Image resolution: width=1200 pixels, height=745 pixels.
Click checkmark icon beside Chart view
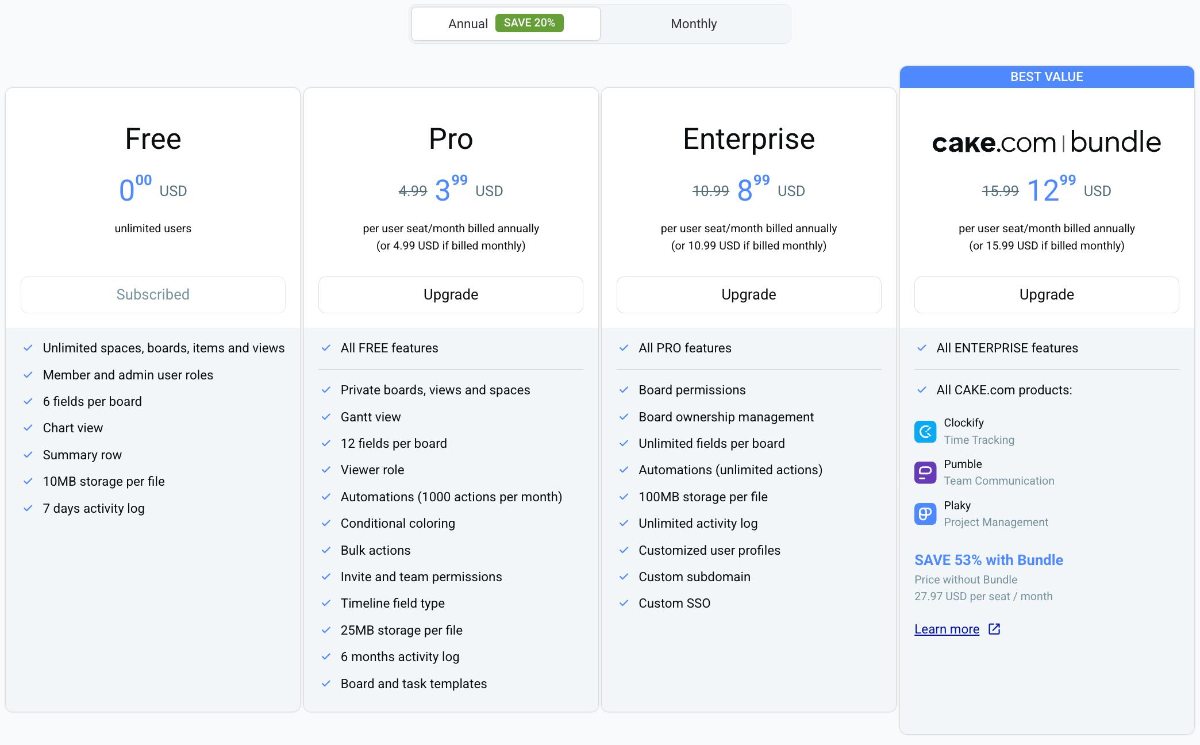[x=29, y=428]
